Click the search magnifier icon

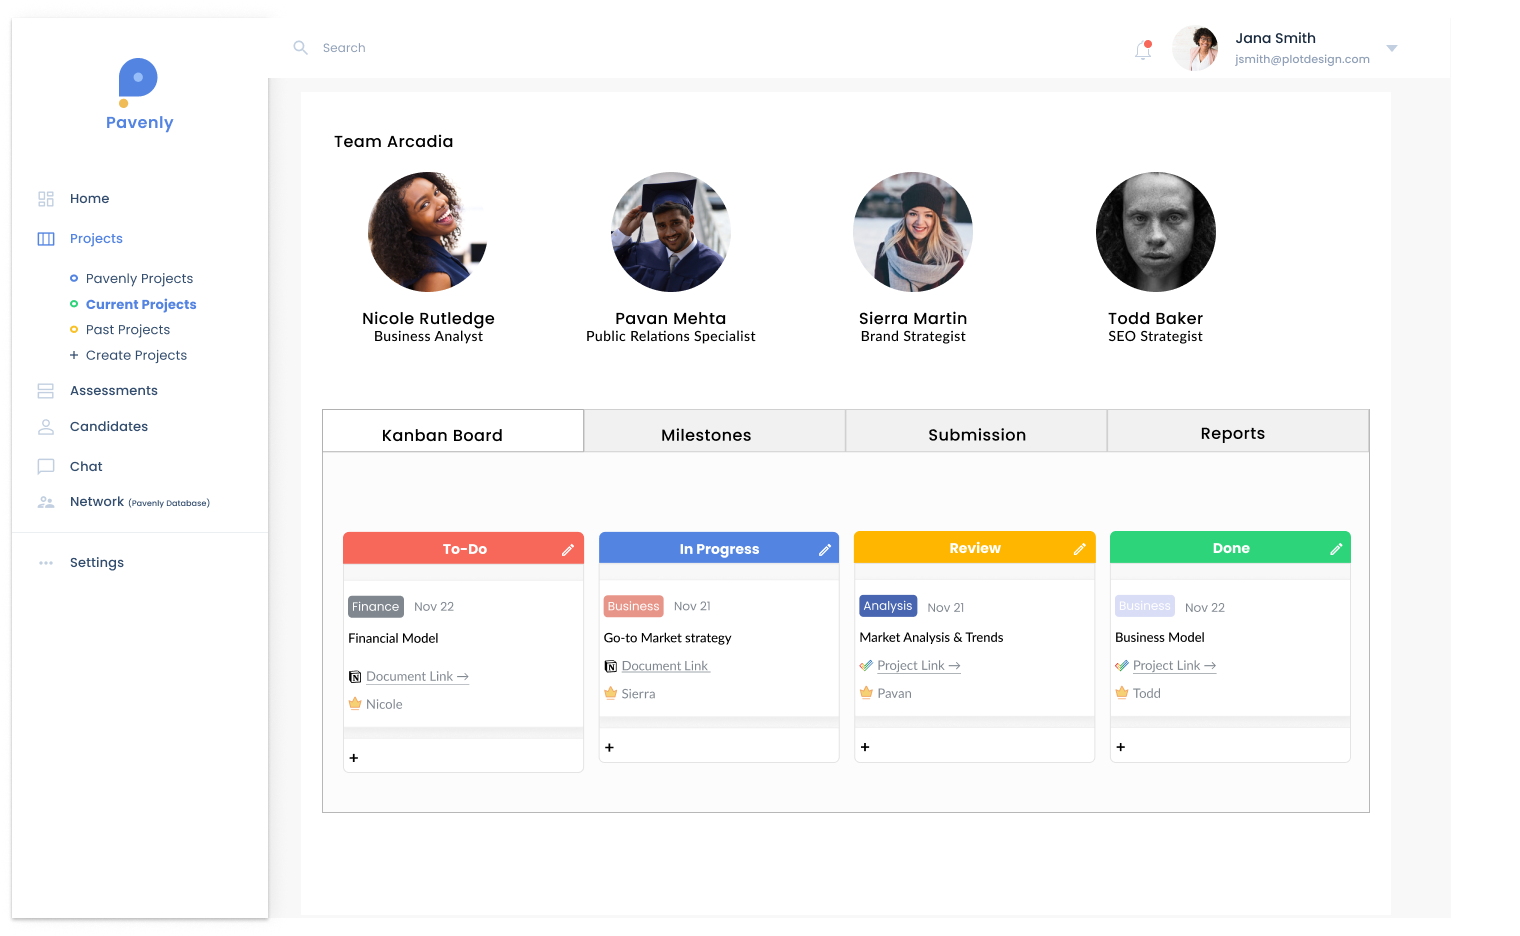point(300,47)
